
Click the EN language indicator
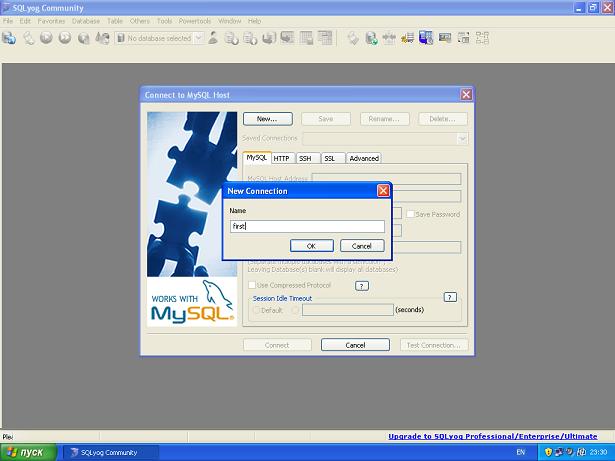tap(520, 452)
